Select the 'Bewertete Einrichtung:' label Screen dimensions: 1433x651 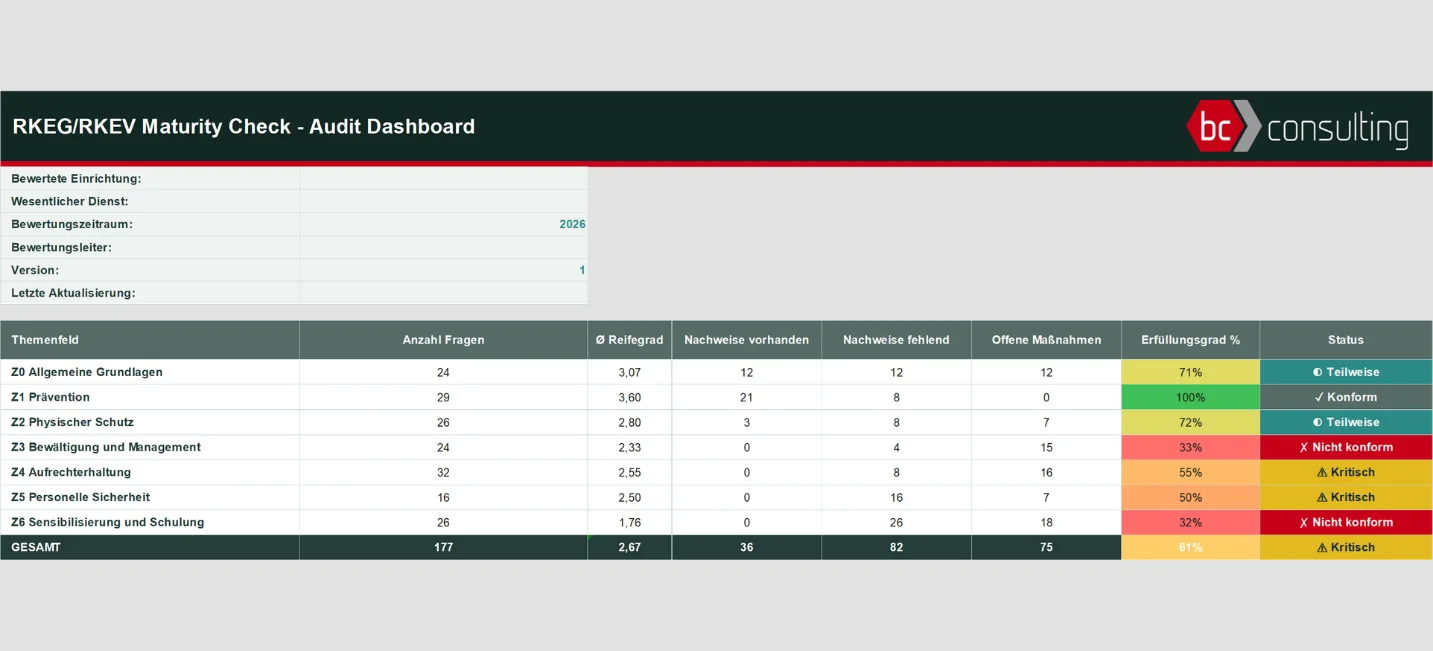point(76,179)
